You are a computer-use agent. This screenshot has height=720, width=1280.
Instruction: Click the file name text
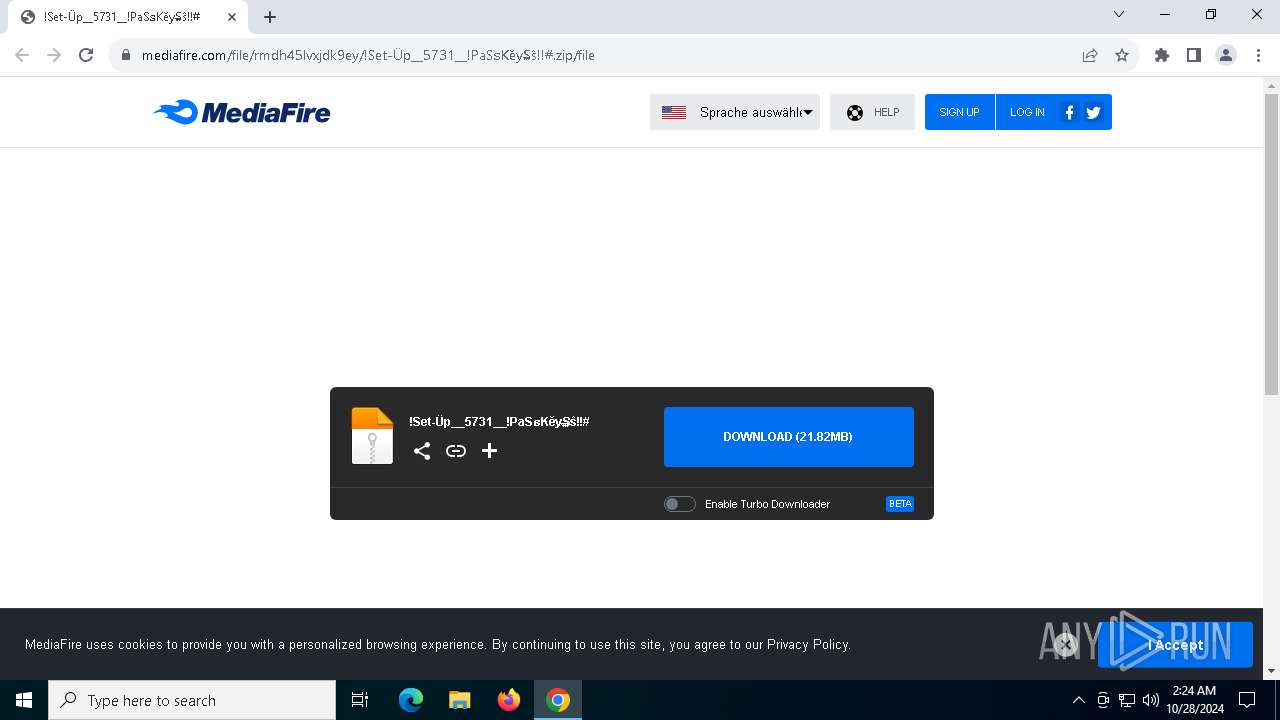(x=499, y=422)
